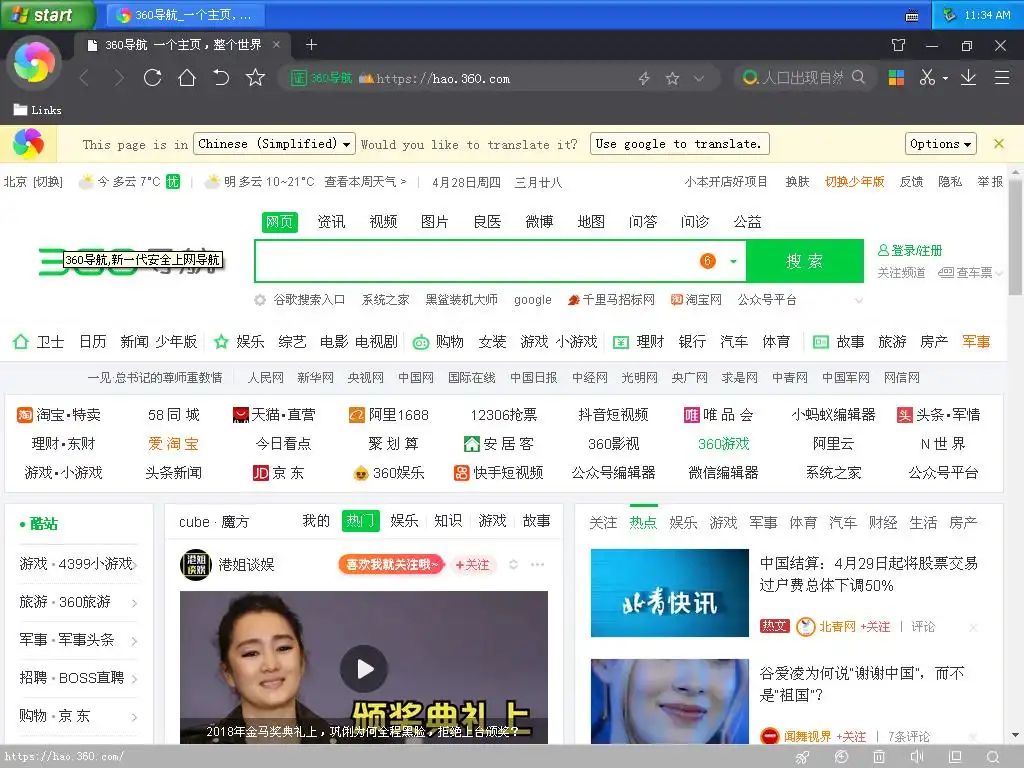Image resolution: width=1024 pixels, height=768 pixels.
Task: Expand the 游戏·4399小游戏 row arrow
Action: [x=135, y=564]
